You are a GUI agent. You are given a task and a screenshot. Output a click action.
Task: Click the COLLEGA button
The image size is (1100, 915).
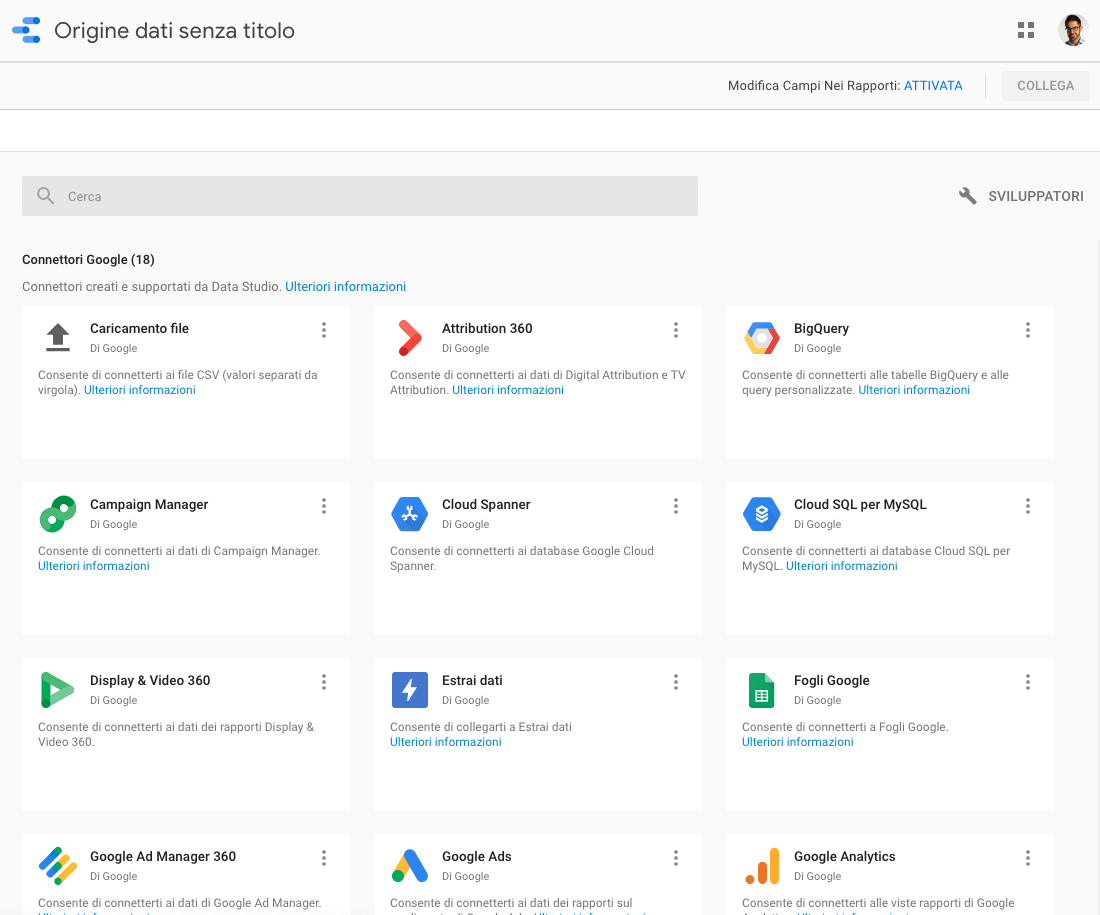(1045, 86)
